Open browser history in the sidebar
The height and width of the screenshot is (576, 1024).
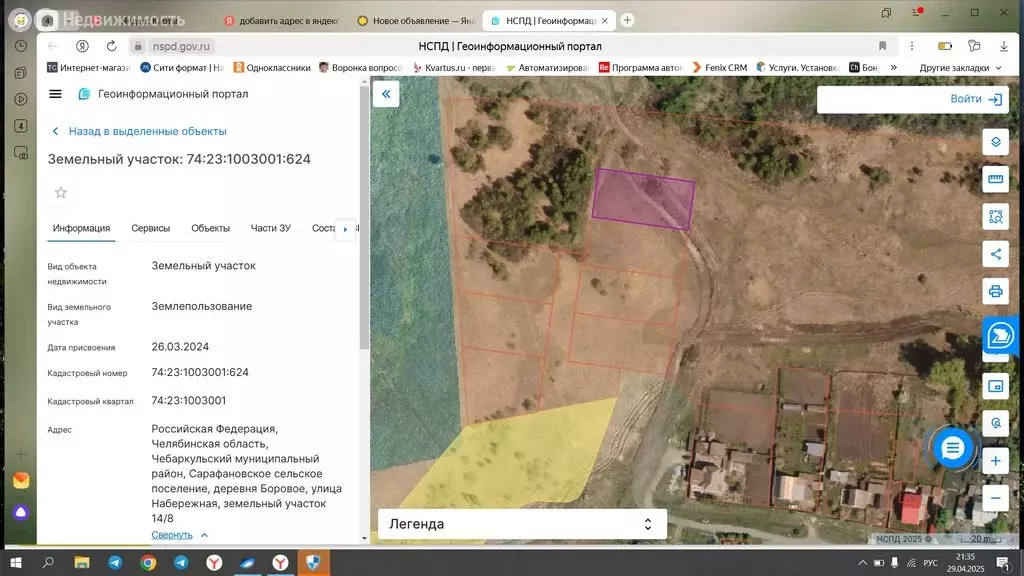(21, 46)
